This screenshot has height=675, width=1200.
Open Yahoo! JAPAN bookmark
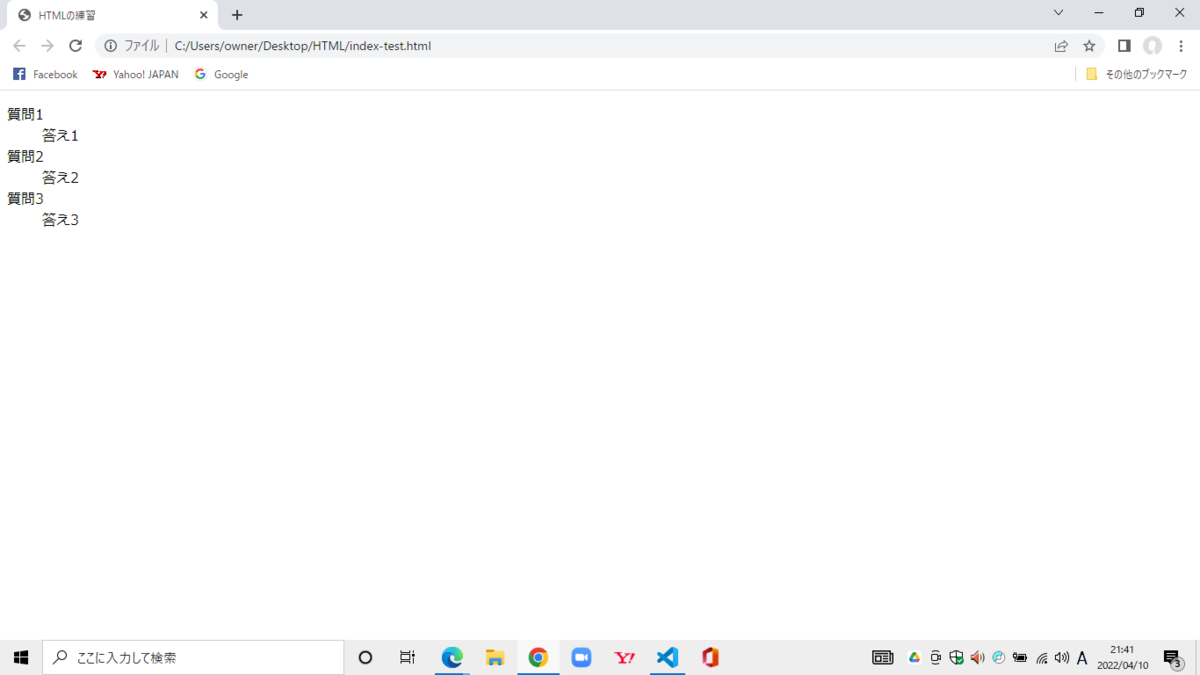pyautogui.click(x=134, y=74)
